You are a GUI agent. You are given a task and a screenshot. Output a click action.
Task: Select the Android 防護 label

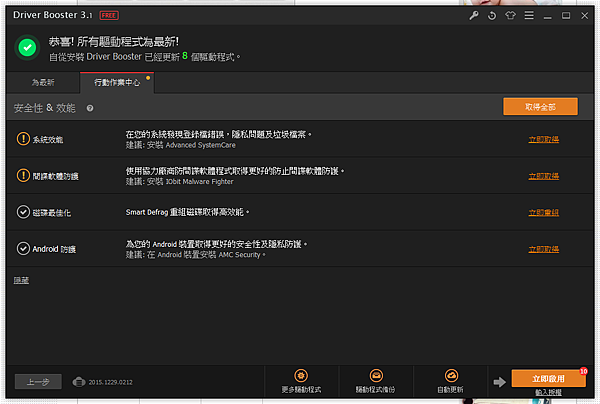pyautogui.click(x=54, y=249)
